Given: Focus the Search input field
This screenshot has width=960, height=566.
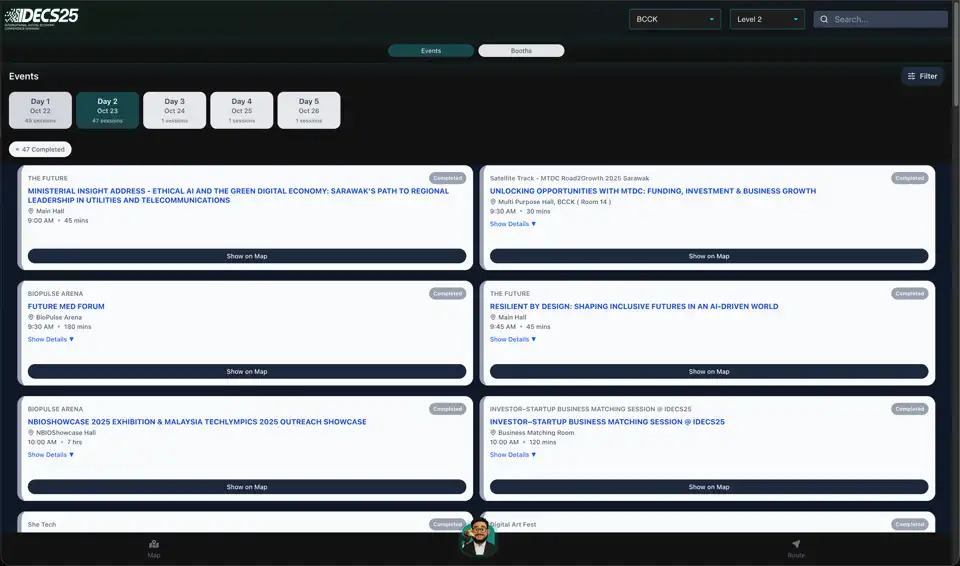Looking at the screenshot, I should coord(880,20).
